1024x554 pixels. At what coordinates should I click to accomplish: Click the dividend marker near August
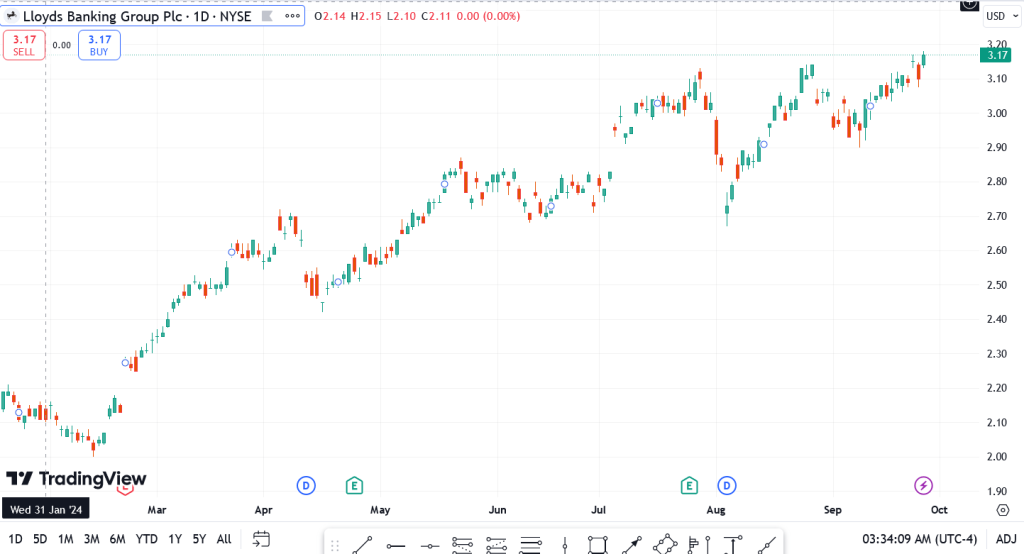click(727, 485)
